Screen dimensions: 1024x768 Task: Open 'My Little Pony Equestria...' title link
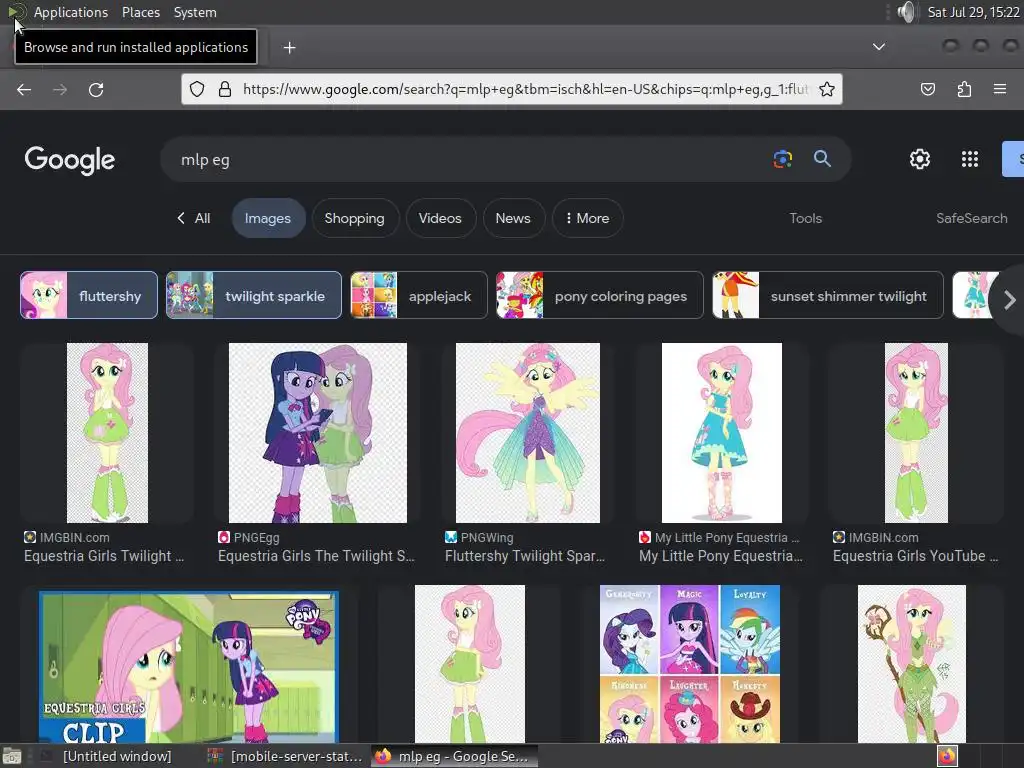pyautogui.click(x=721, y=556)
